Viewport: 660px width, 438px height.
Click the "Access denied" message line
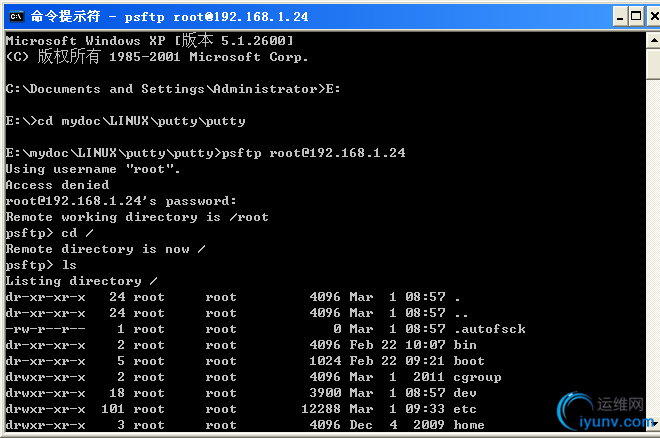(57, 185)
